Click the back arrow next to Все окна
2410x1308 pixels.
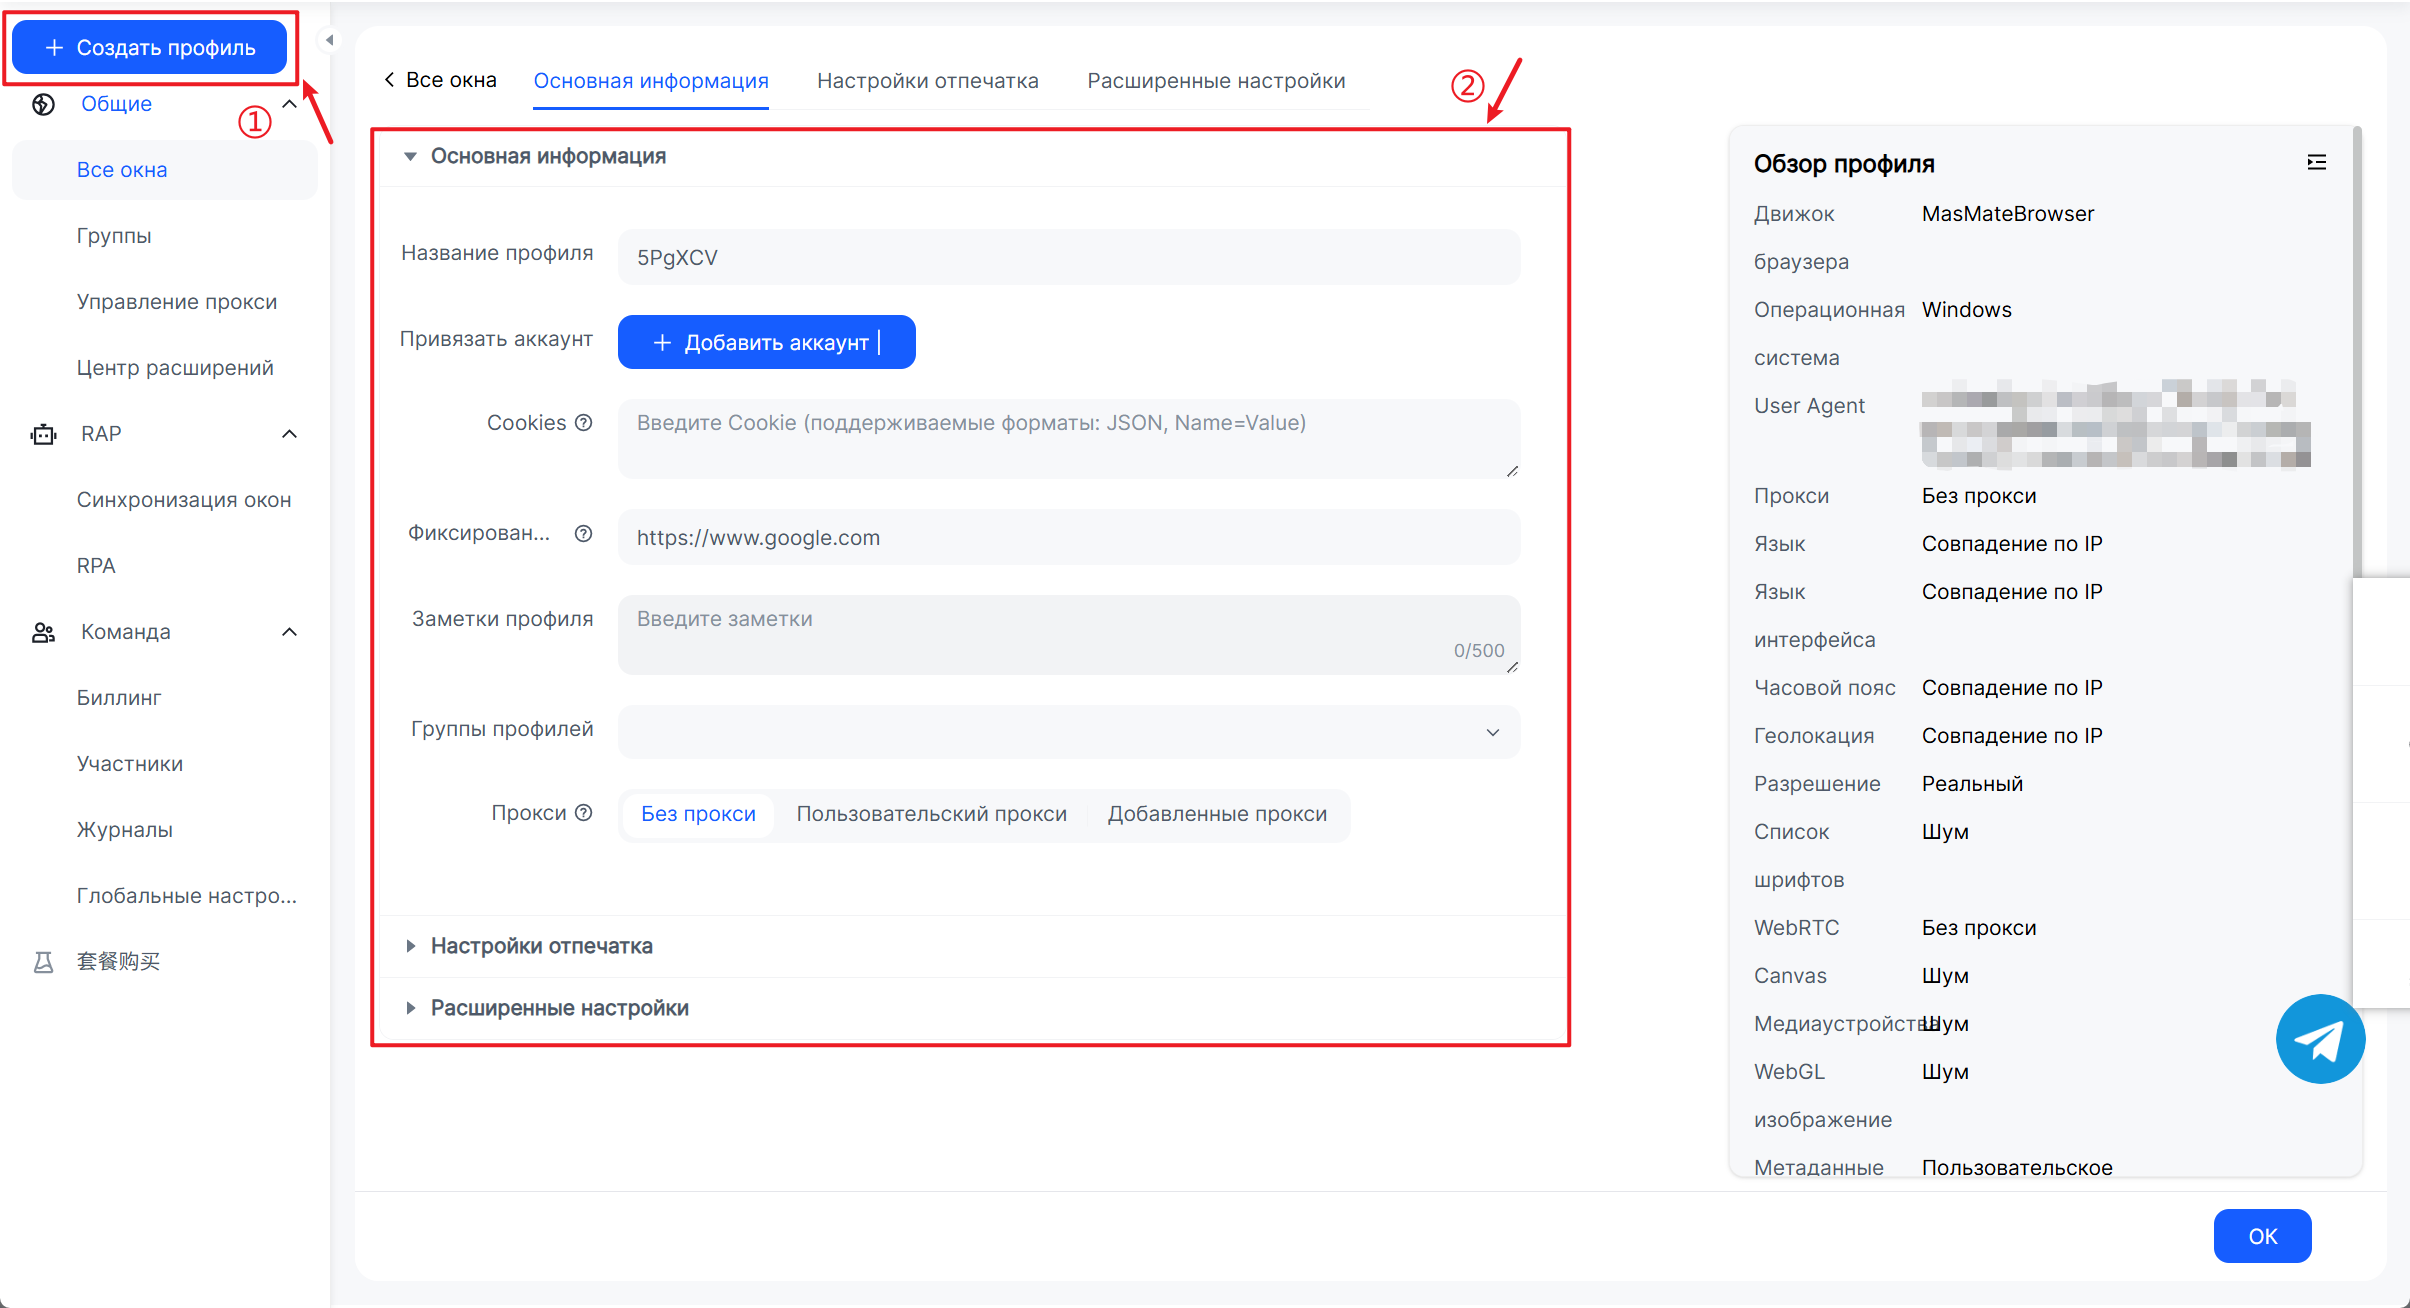coord(389,80)
